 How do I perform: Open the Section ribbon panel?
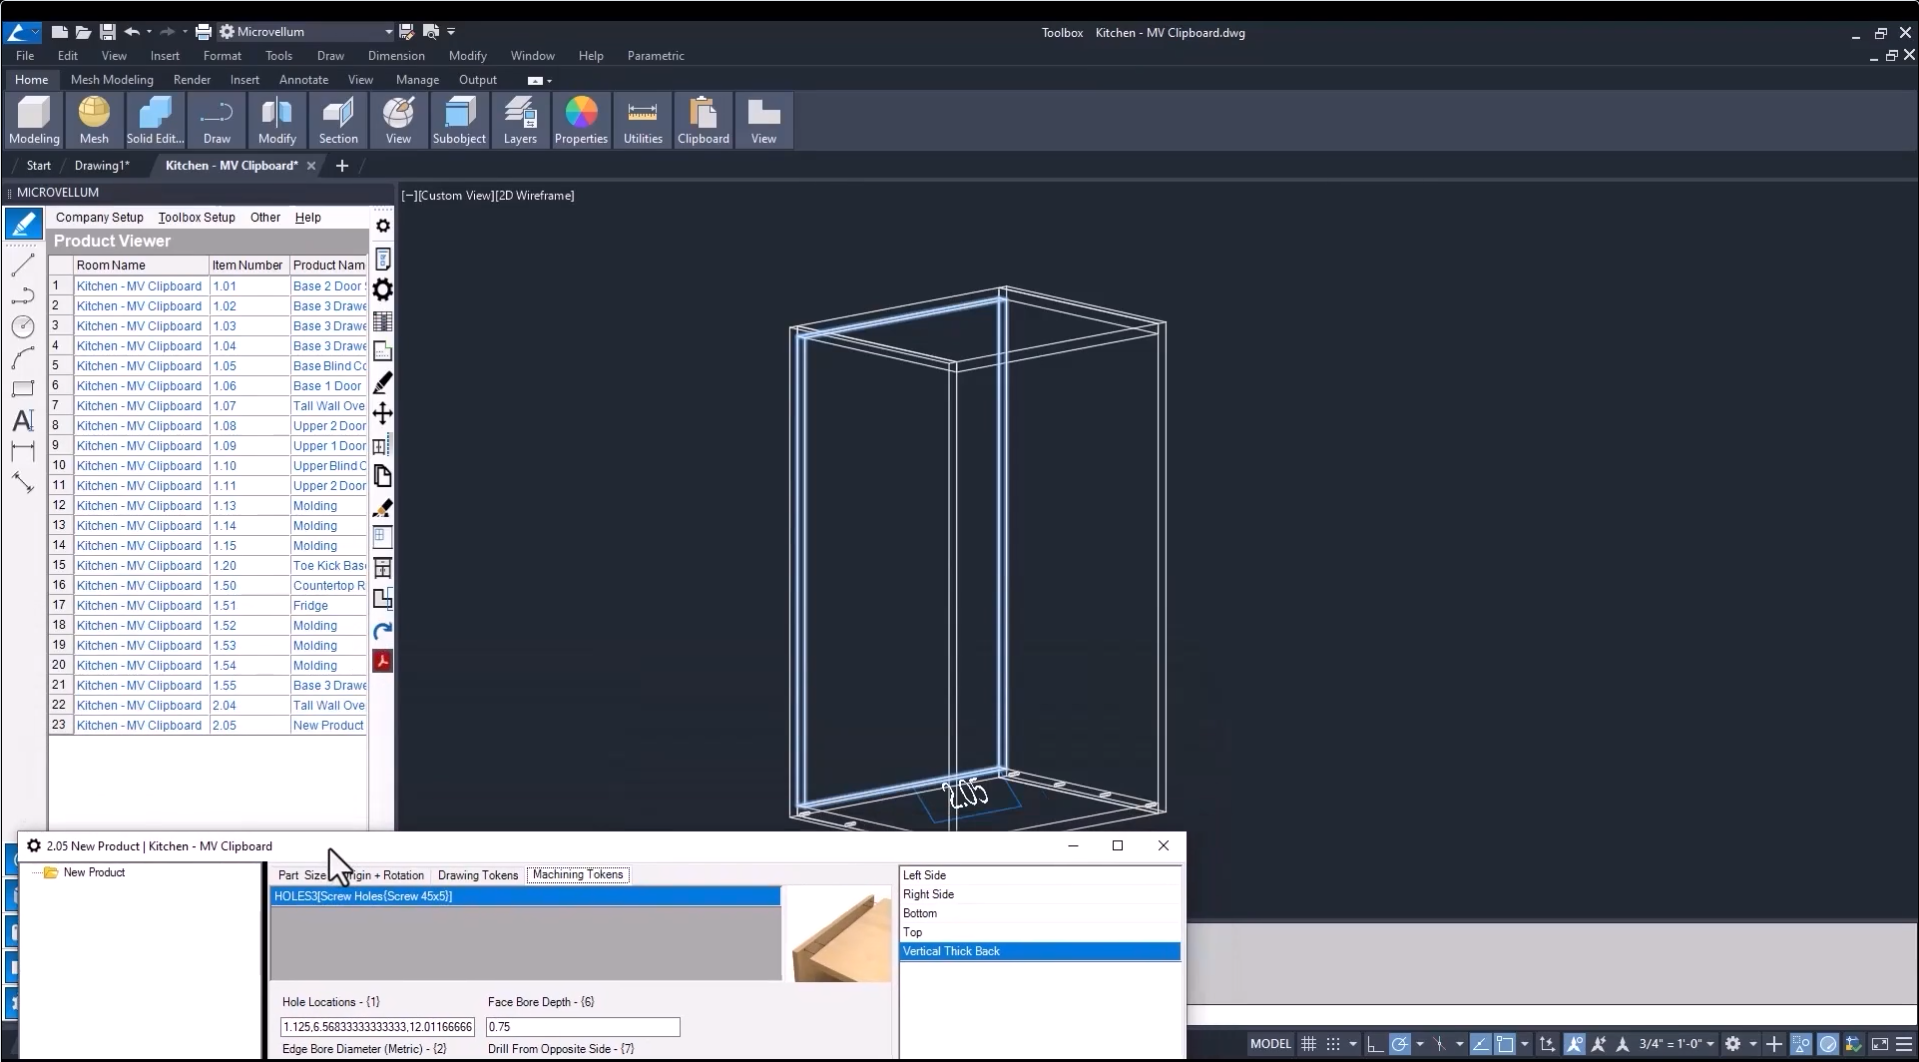338,121
